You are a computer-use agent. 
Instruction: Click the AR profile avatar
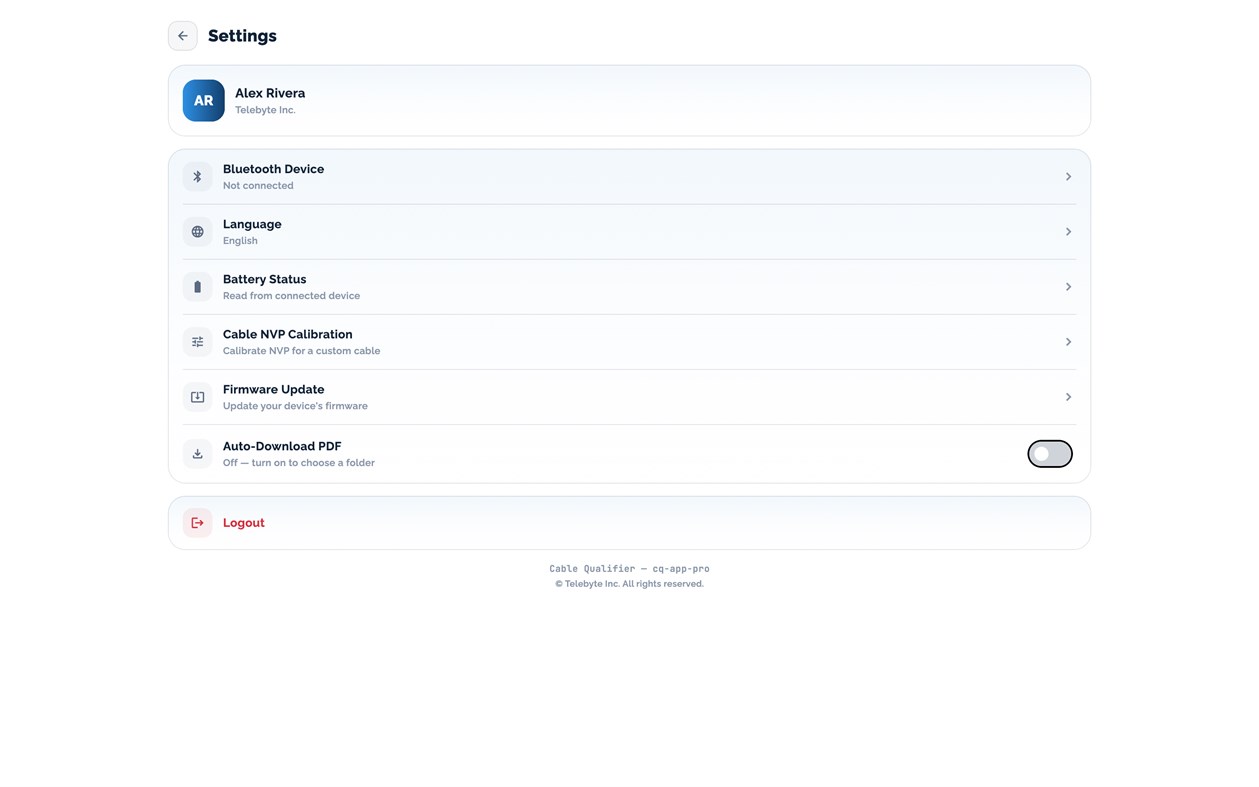[204, 101]
